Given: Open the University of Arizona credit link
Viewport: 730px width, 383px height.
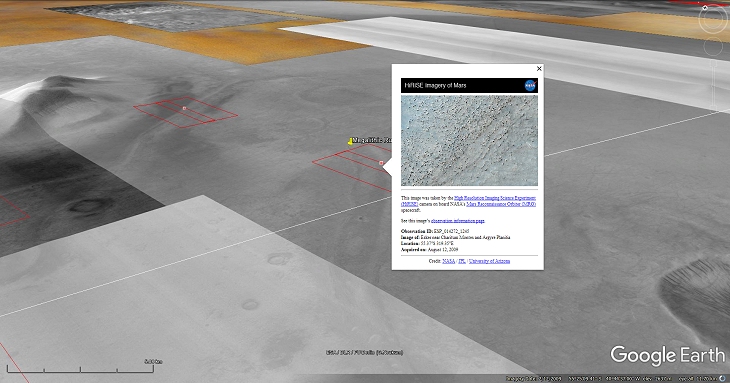Looking at the screenshot, I should (489, 261).
